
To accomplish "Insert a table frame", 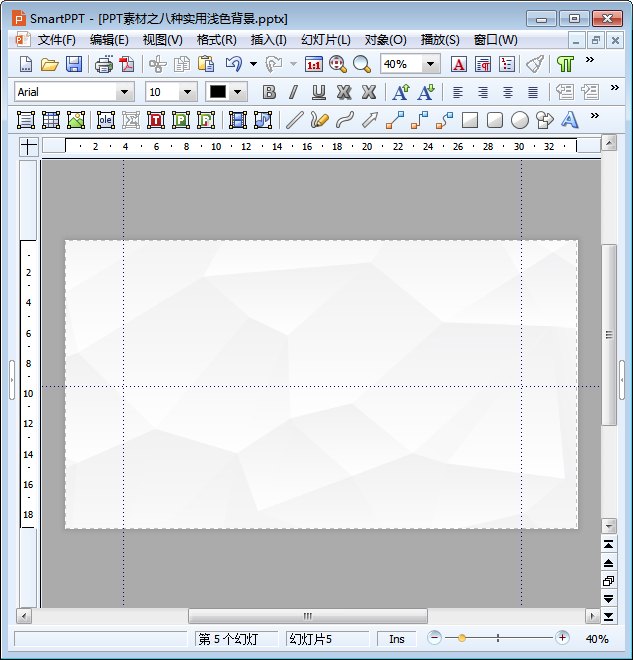I will pyautogui.click(x=51, y=120).
